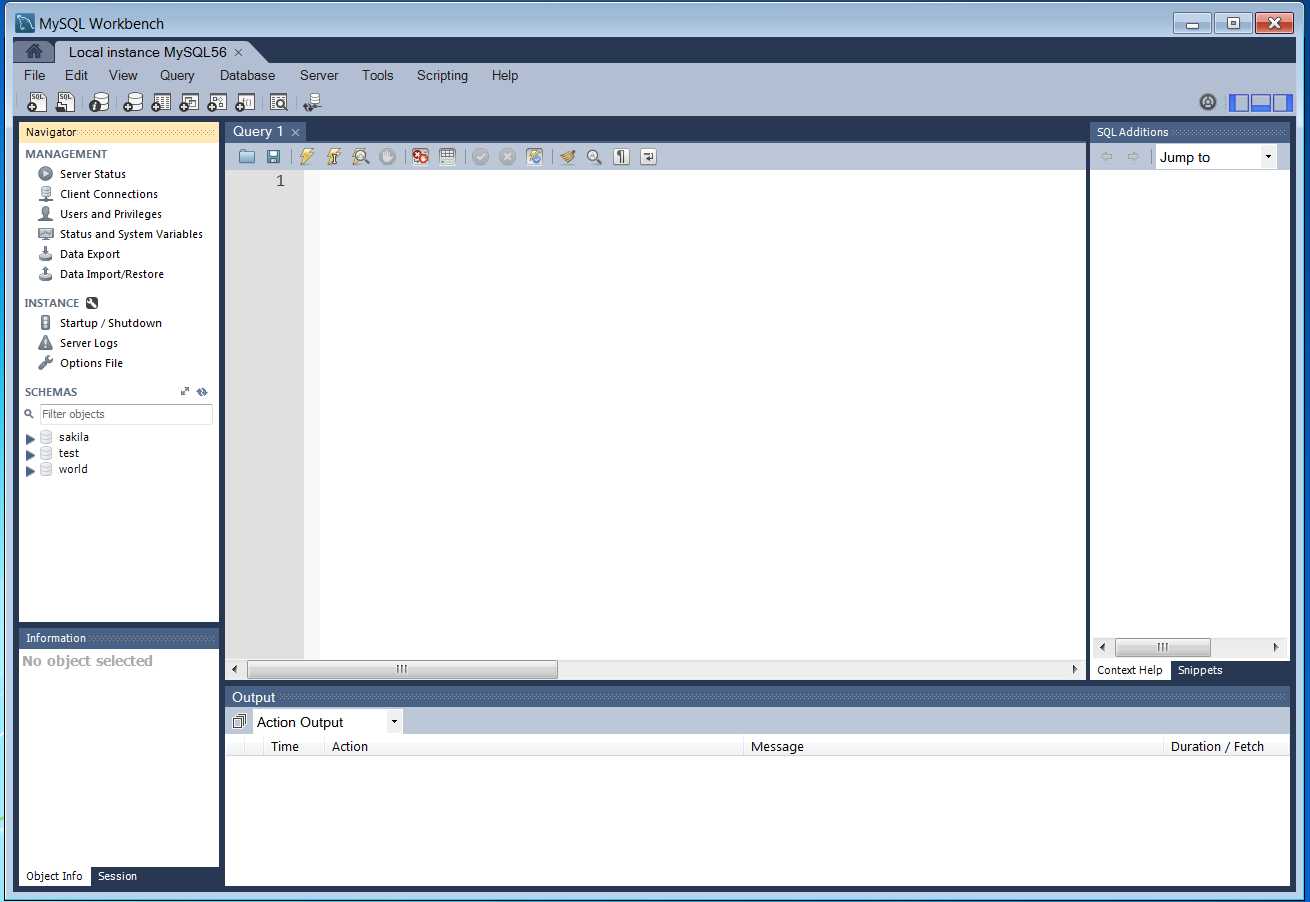This screenshot has width=1310, height=902.
Task: Create a new SQL tab icon
Action: click(37, 102)
